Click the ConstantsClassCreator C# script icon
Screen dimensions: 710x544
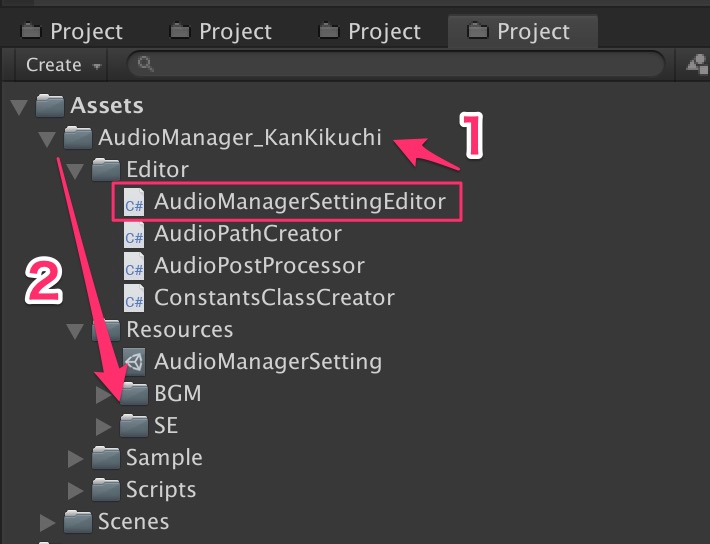(x=134, y=299)
